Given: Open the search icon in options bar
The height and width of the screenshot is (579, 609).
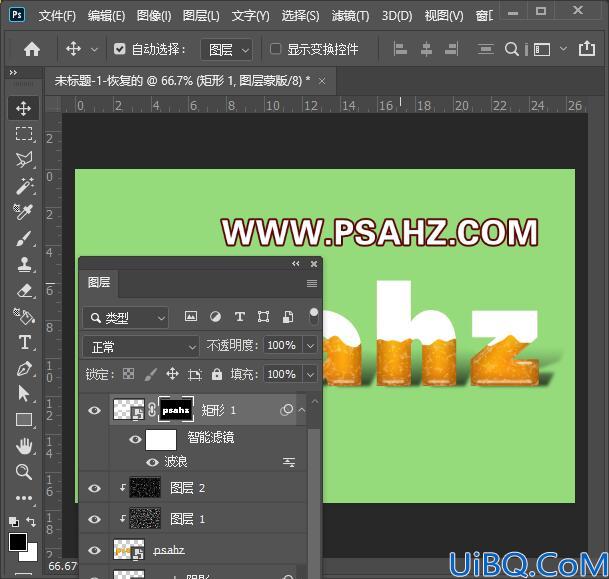Looking at the screenshot, I should 512,49.
